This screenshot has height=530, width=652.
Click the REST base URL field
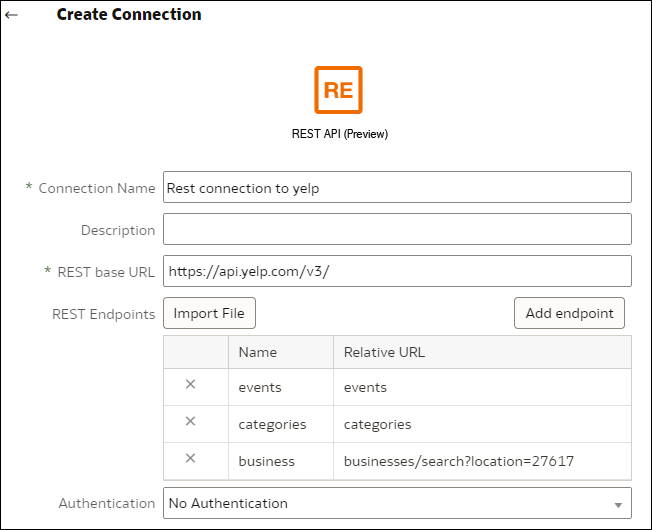click(397, 271)
